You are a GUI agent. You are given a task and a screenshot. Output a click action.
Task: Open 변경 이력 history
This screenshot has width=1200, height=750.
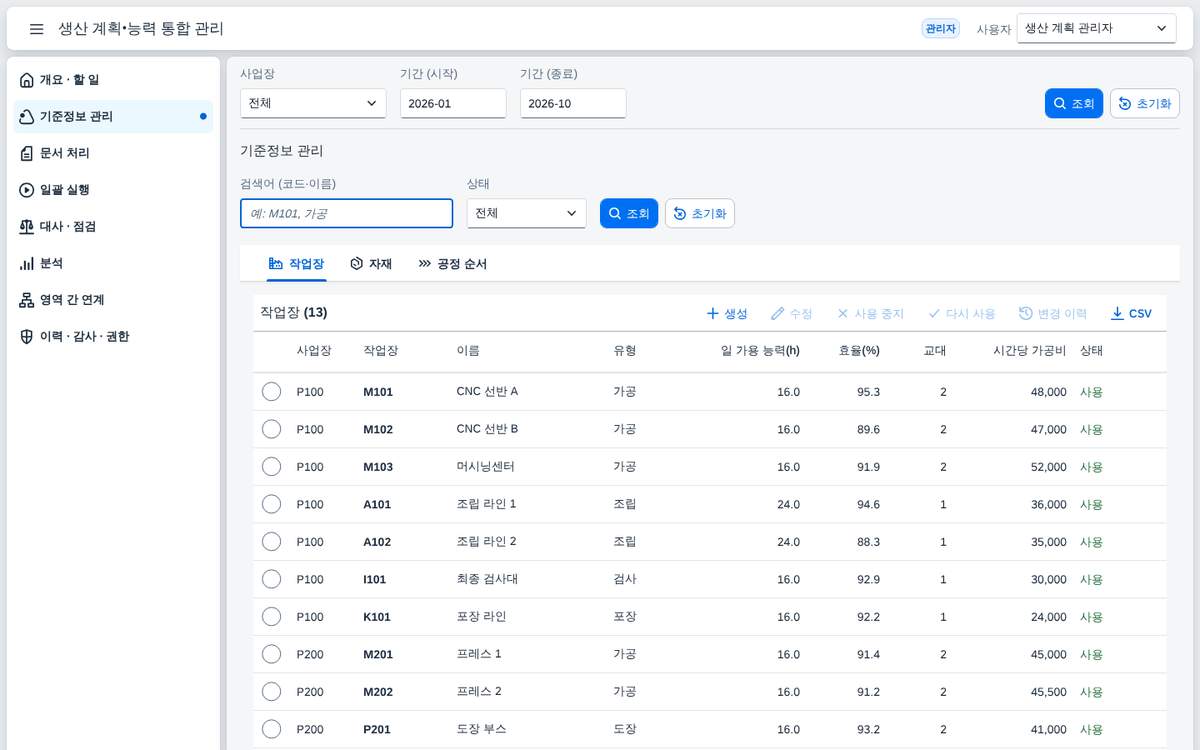click(1053, 314)
